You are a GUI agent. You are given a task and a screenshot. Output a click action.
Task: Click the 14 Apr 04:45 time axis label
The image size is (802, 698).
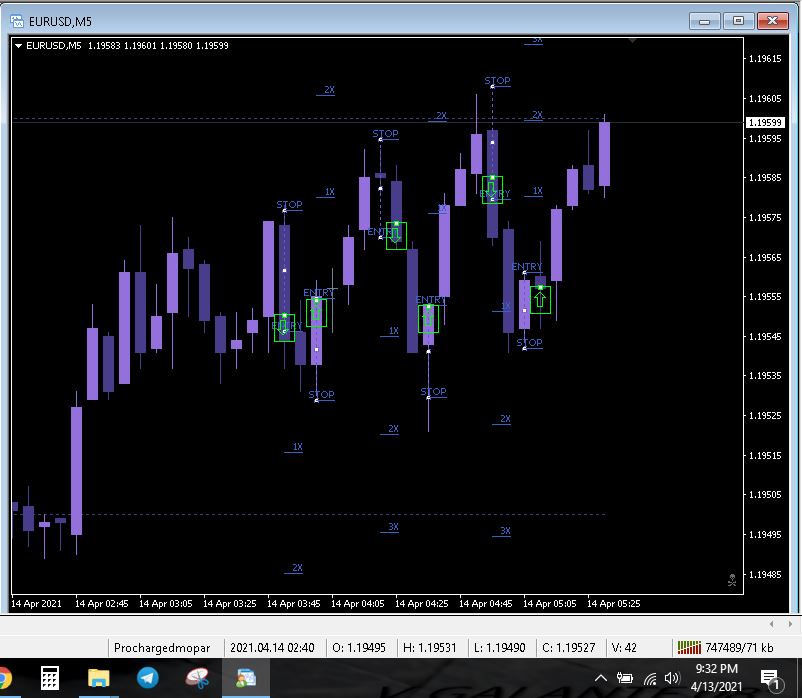coord(485,603)
